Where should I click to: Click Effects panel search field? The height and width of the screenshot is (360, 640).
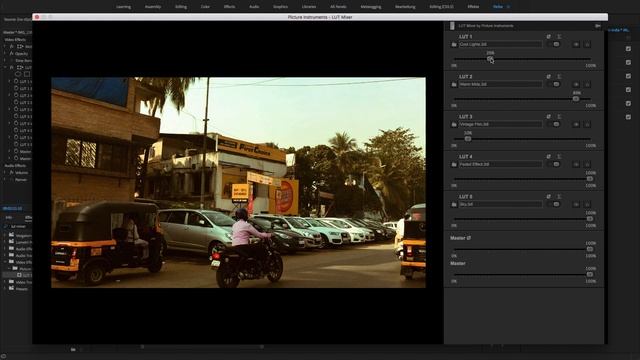18,227
